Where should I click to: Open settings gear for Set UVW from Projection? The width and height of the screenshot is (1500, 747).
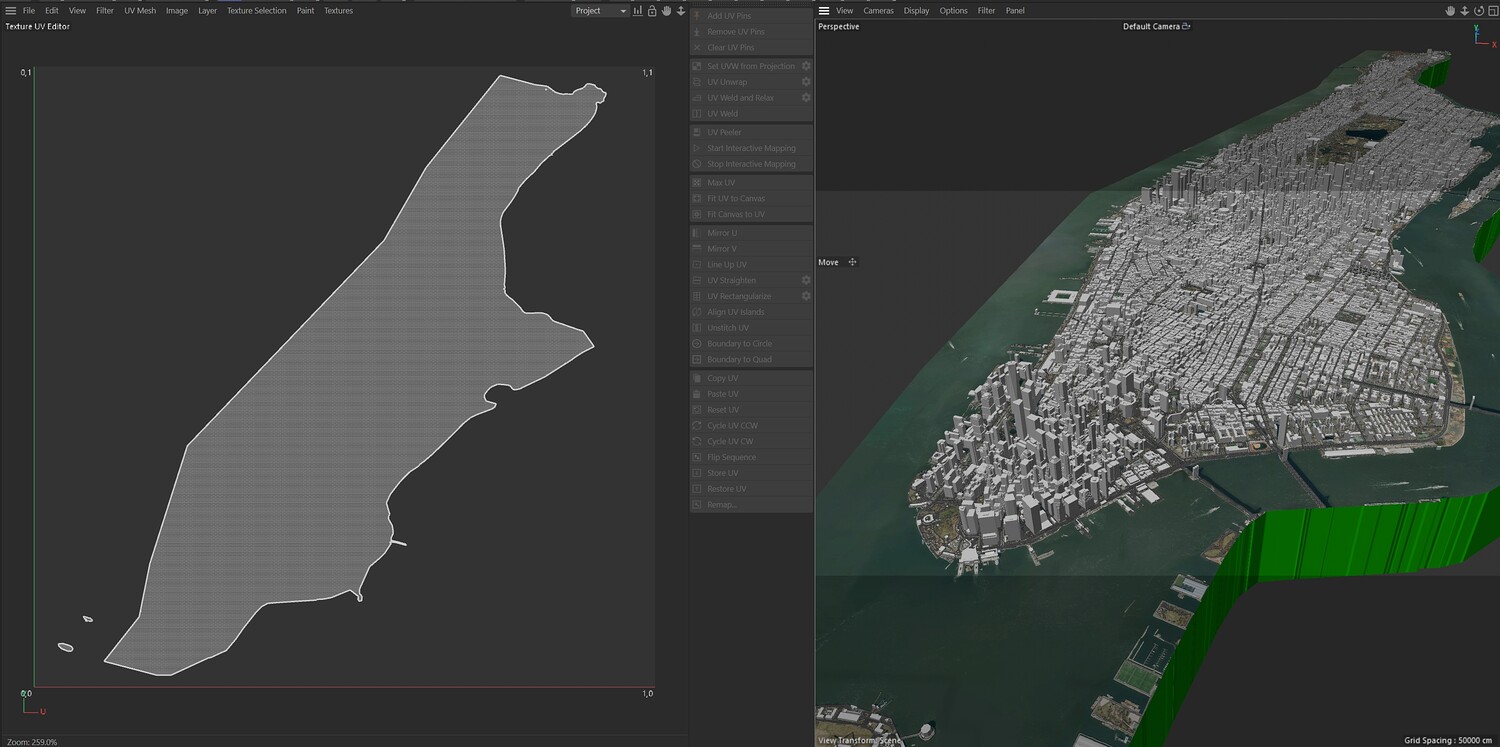click(x=806, y=66)
